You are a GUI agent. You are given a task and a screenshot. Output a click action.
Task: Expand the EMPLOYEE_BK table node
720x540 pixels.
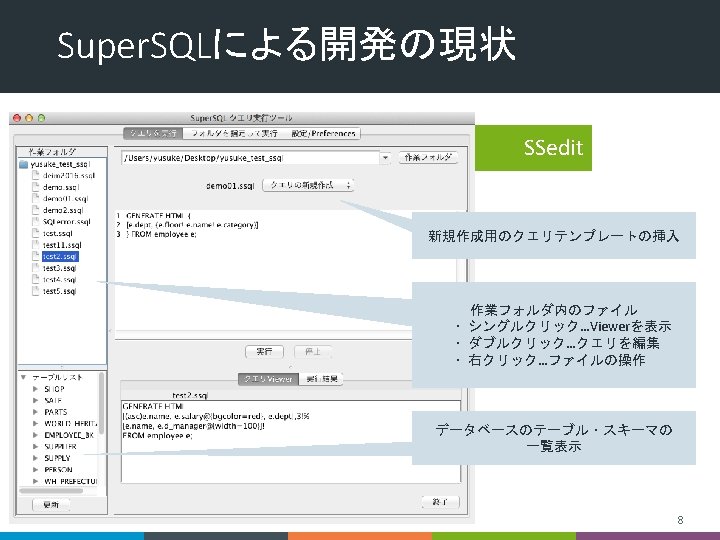tap(35, 435)
